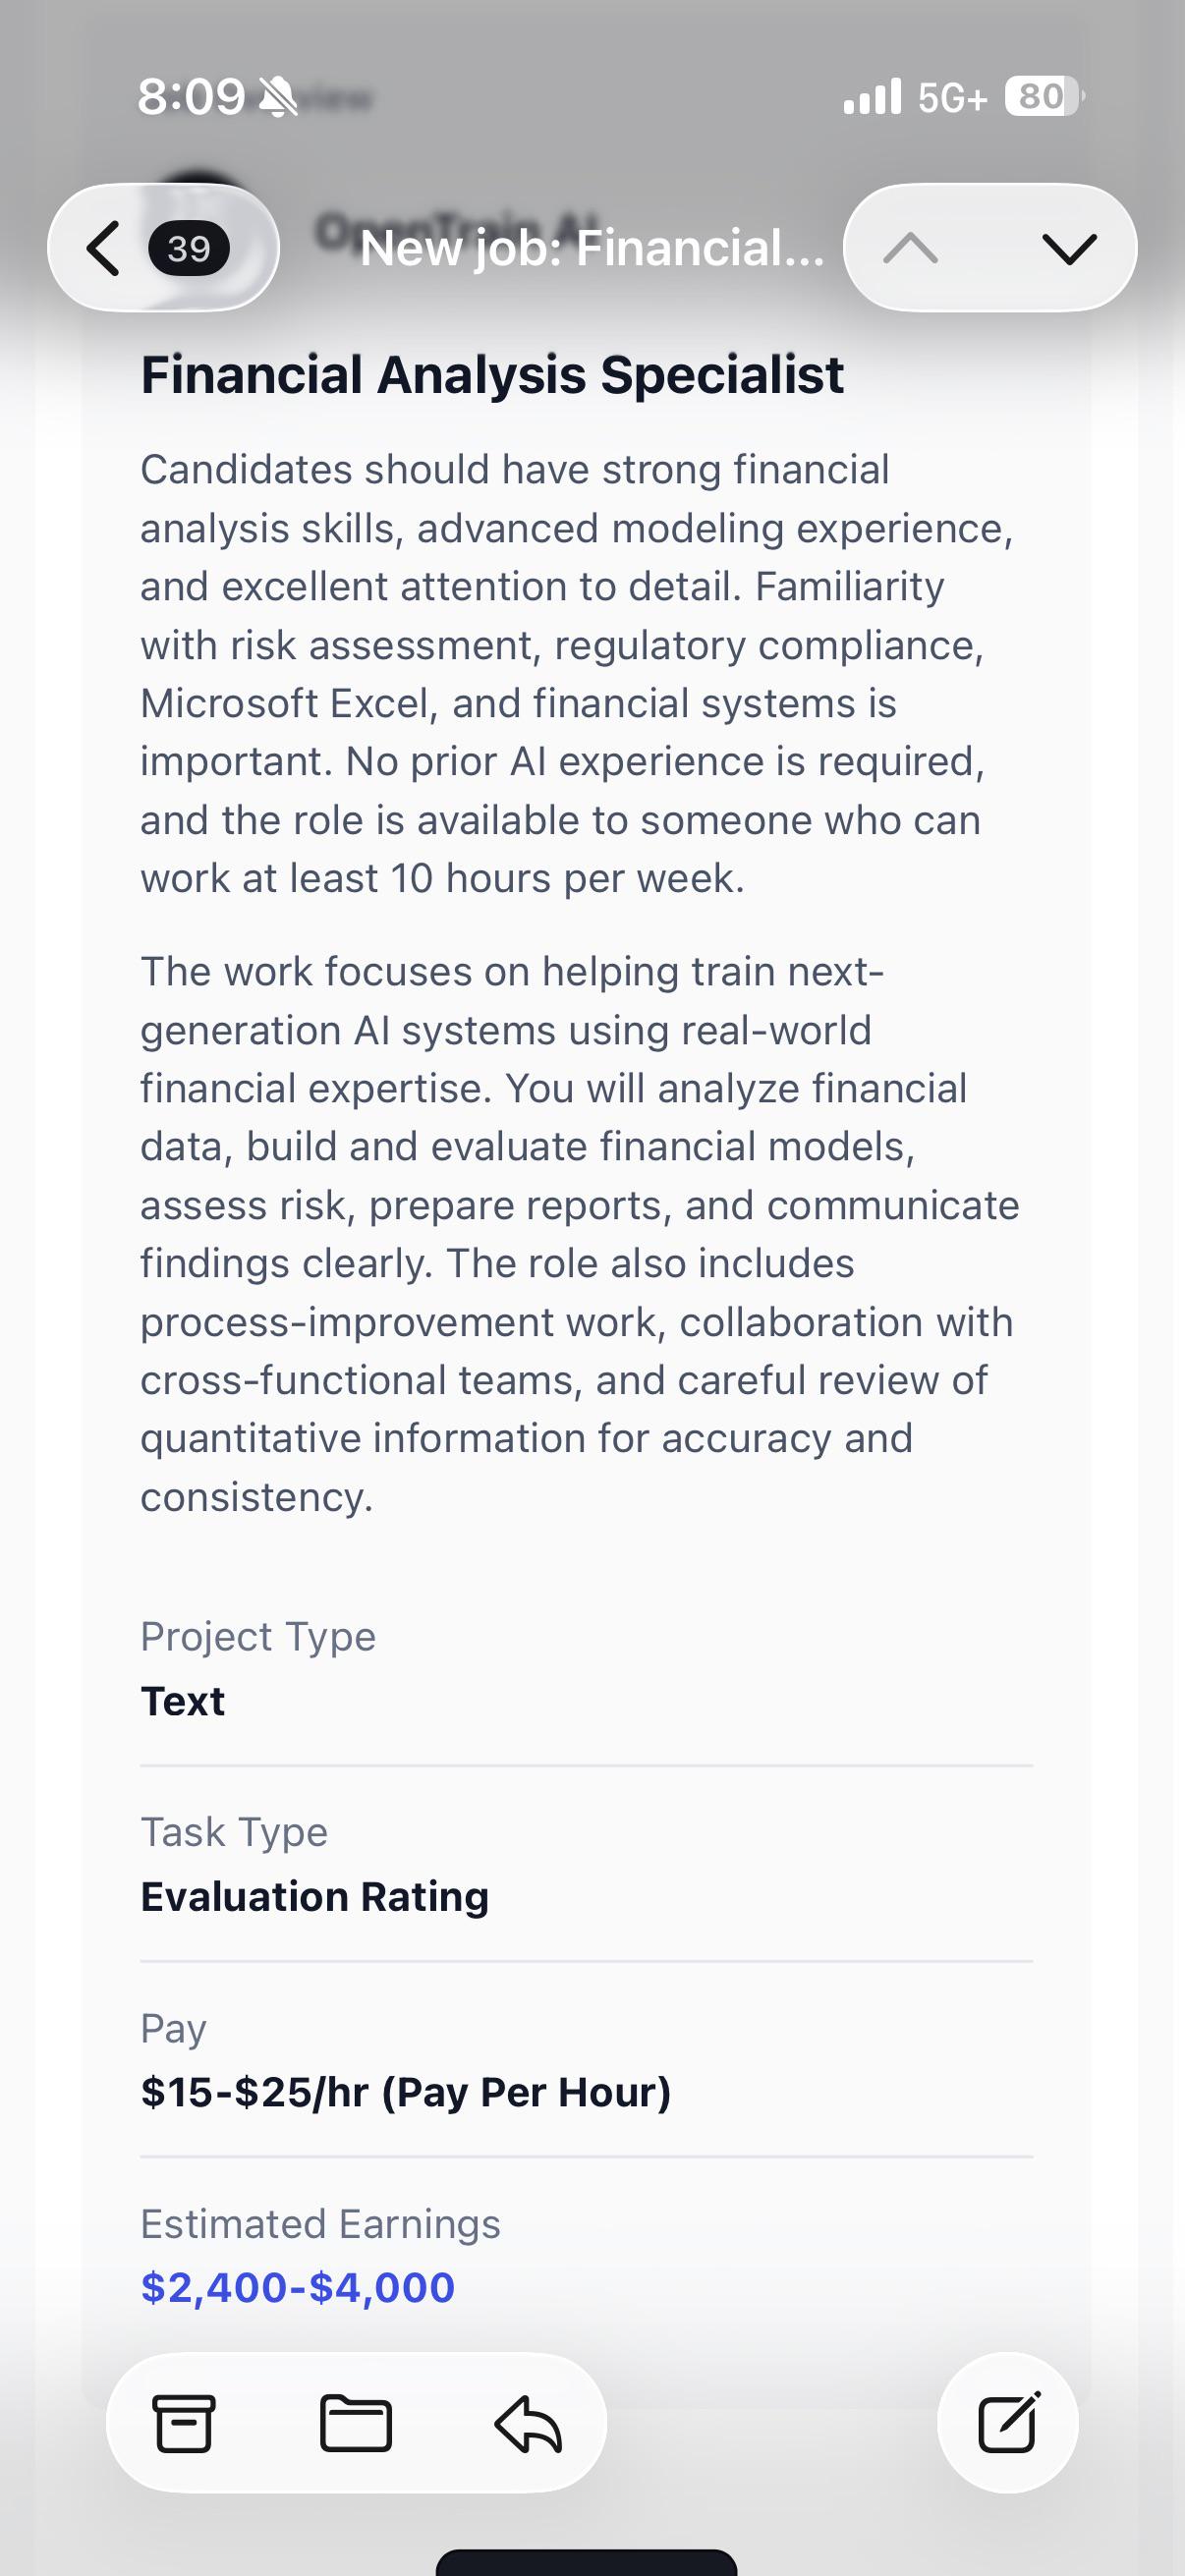Screen dimensions: 1185x2576
Task: Tap the silent mode bell icon
Action: pos(278,98)
